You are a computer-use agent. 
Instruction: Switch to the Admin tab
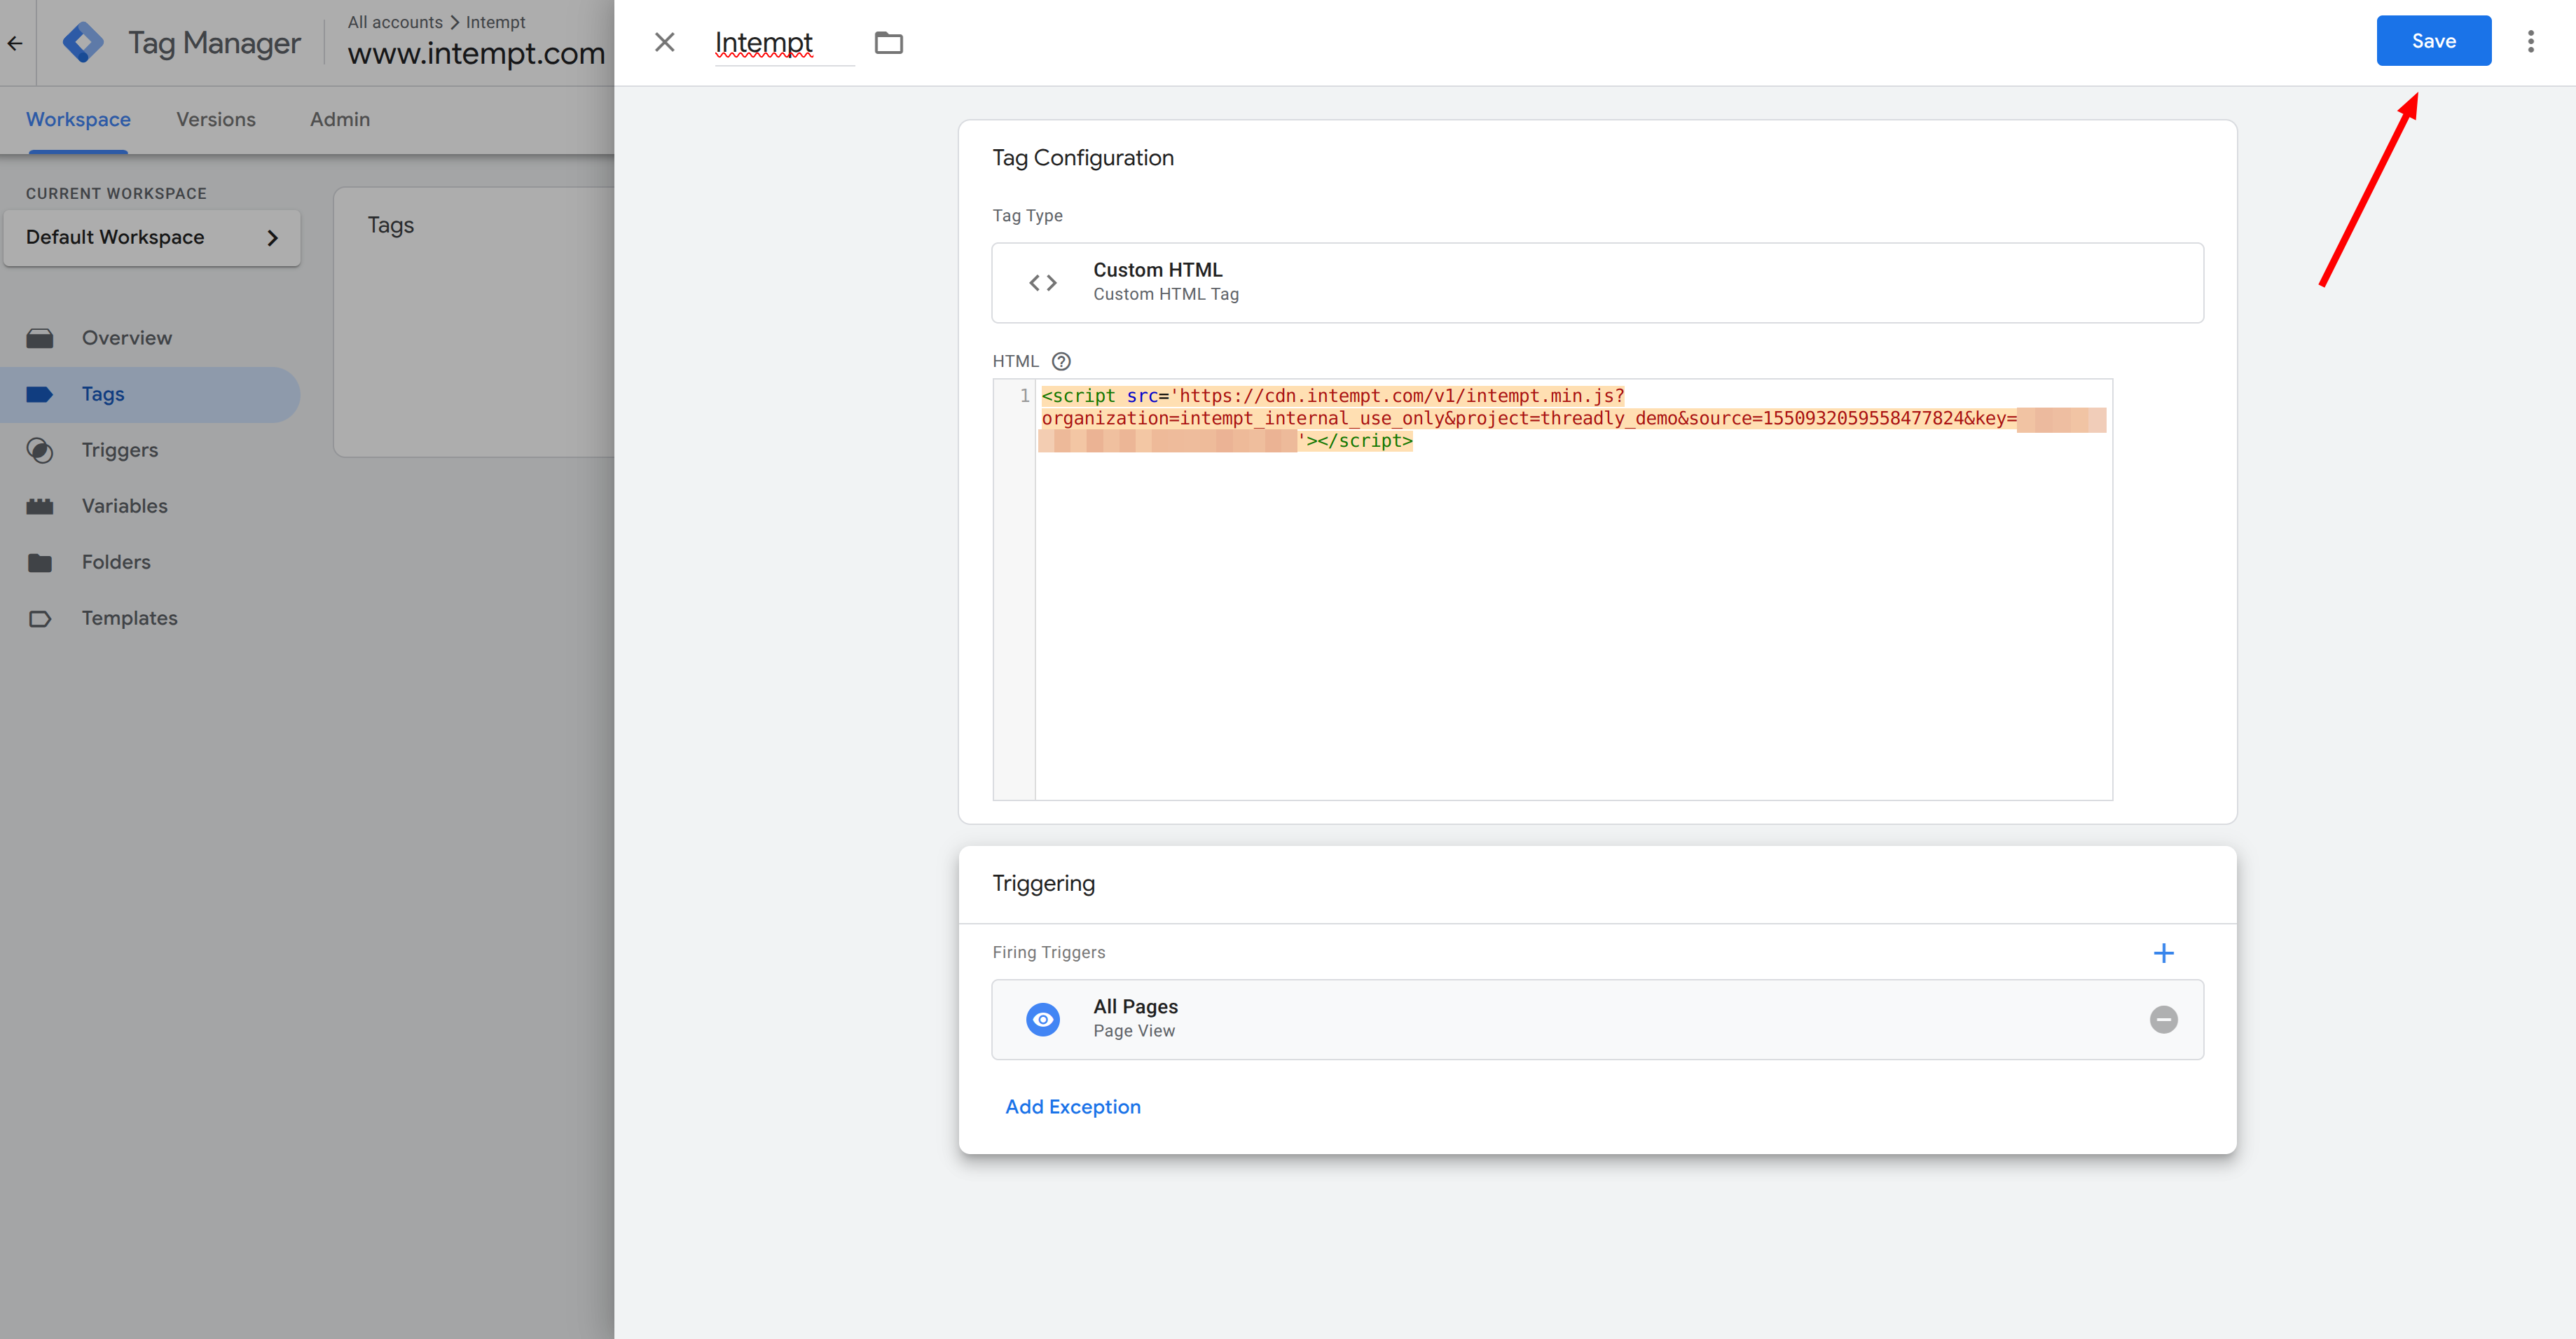[x=340, y=119]
